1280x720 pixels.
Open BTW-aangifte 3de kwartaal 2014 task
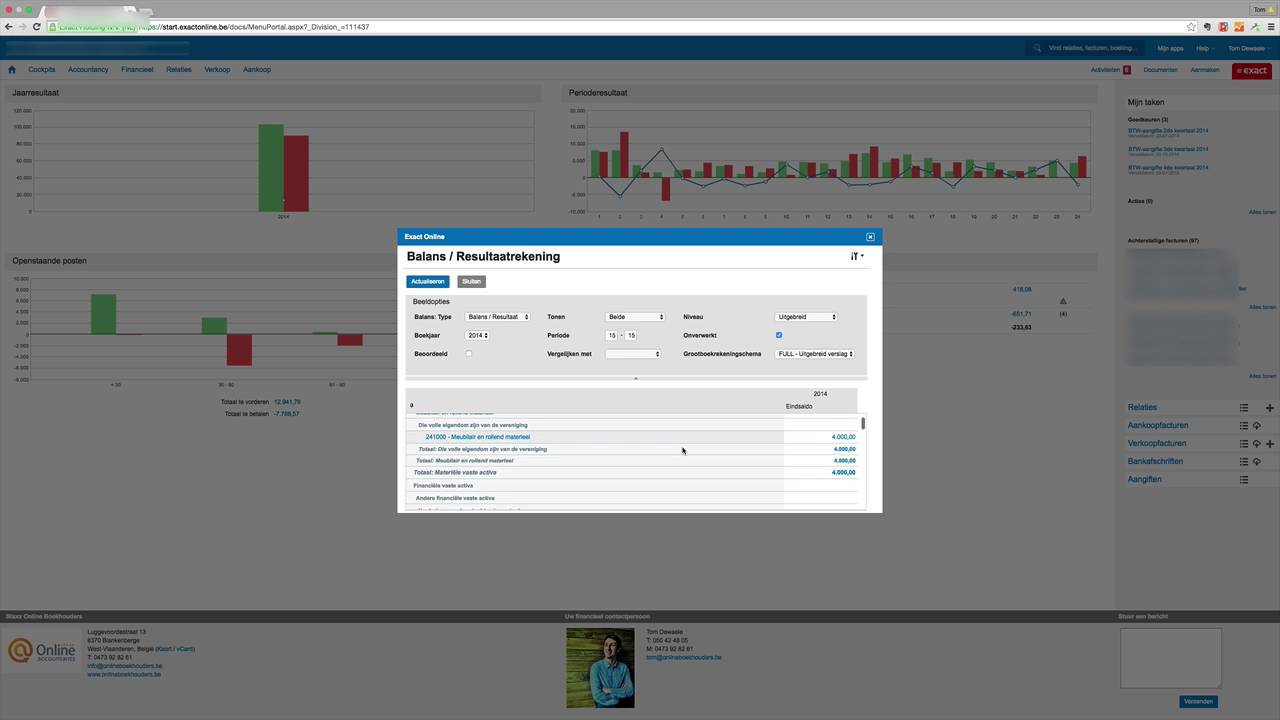(1168, 149)
